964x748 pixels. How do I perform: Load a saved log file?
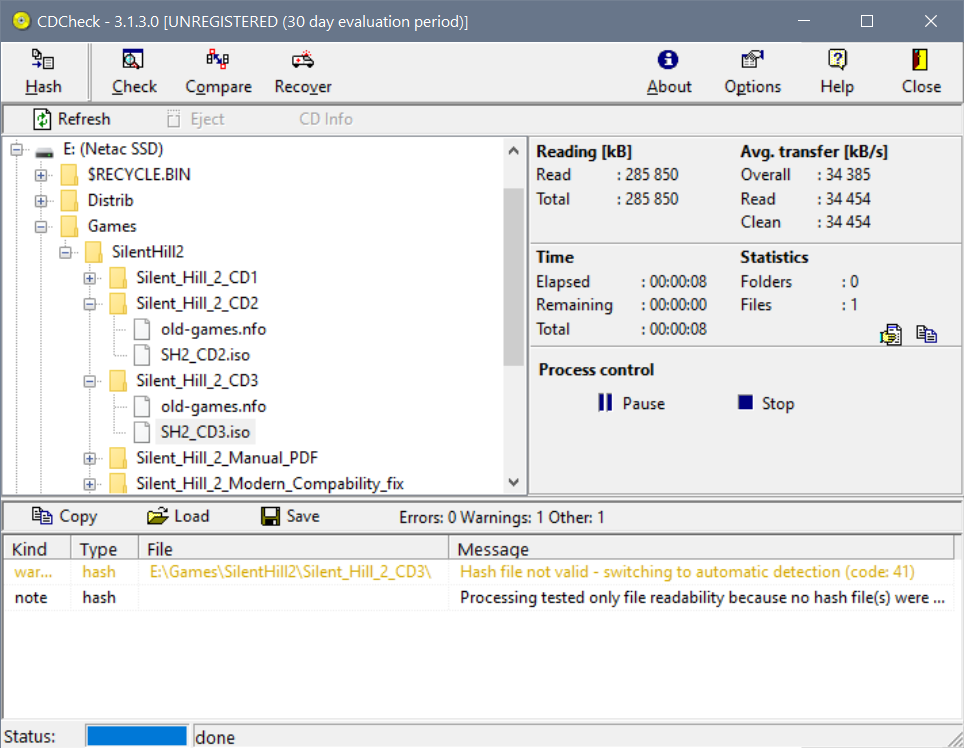(178, 516)
